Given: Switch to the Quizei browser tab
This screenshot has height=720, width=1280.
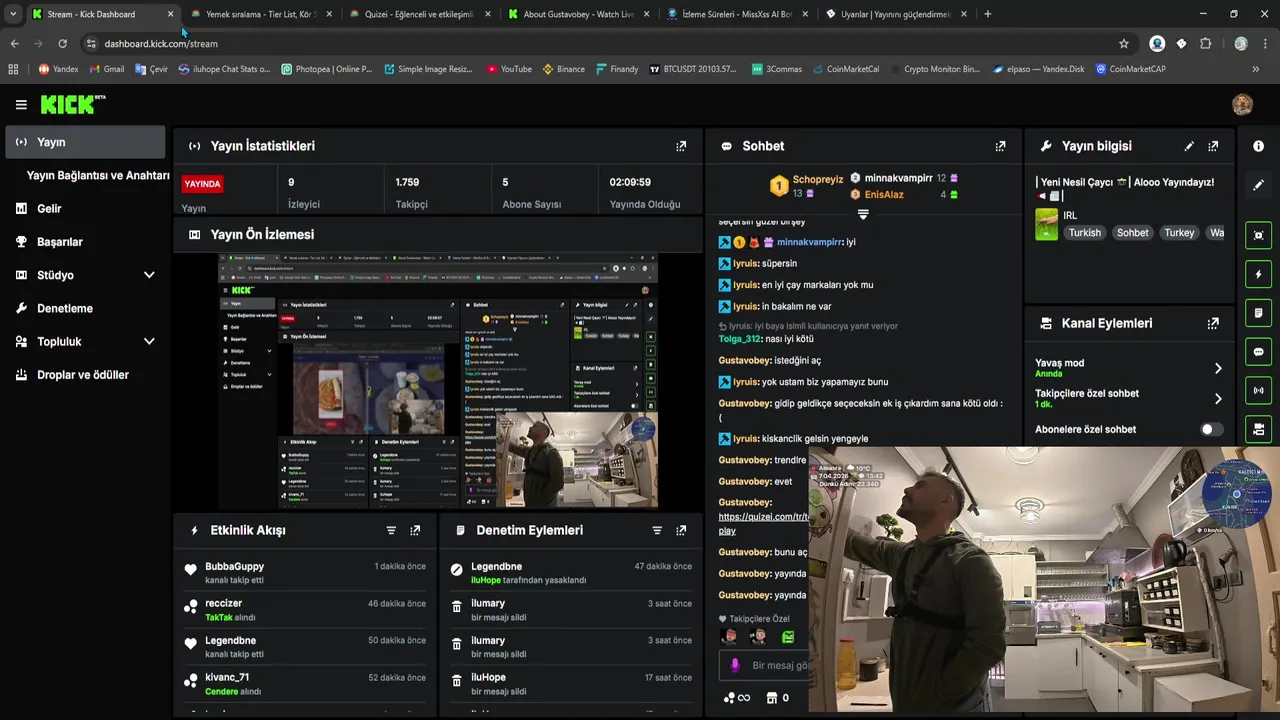Looking at the screenshot, I should tap(420, 14).
